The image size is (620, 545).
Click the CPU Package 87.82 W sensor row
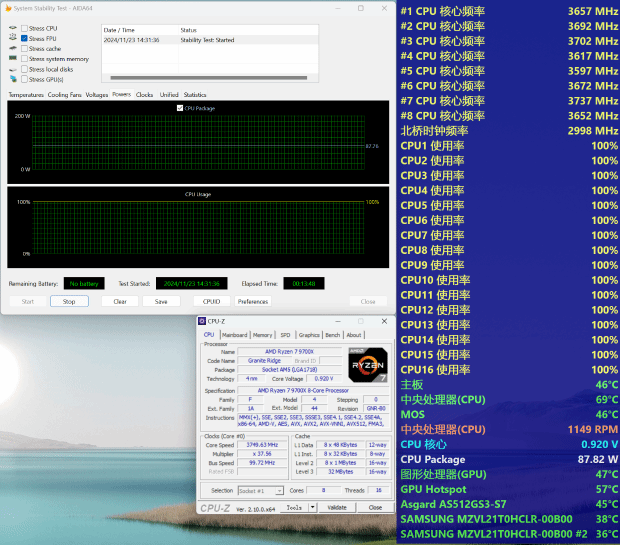coord(508,460)
